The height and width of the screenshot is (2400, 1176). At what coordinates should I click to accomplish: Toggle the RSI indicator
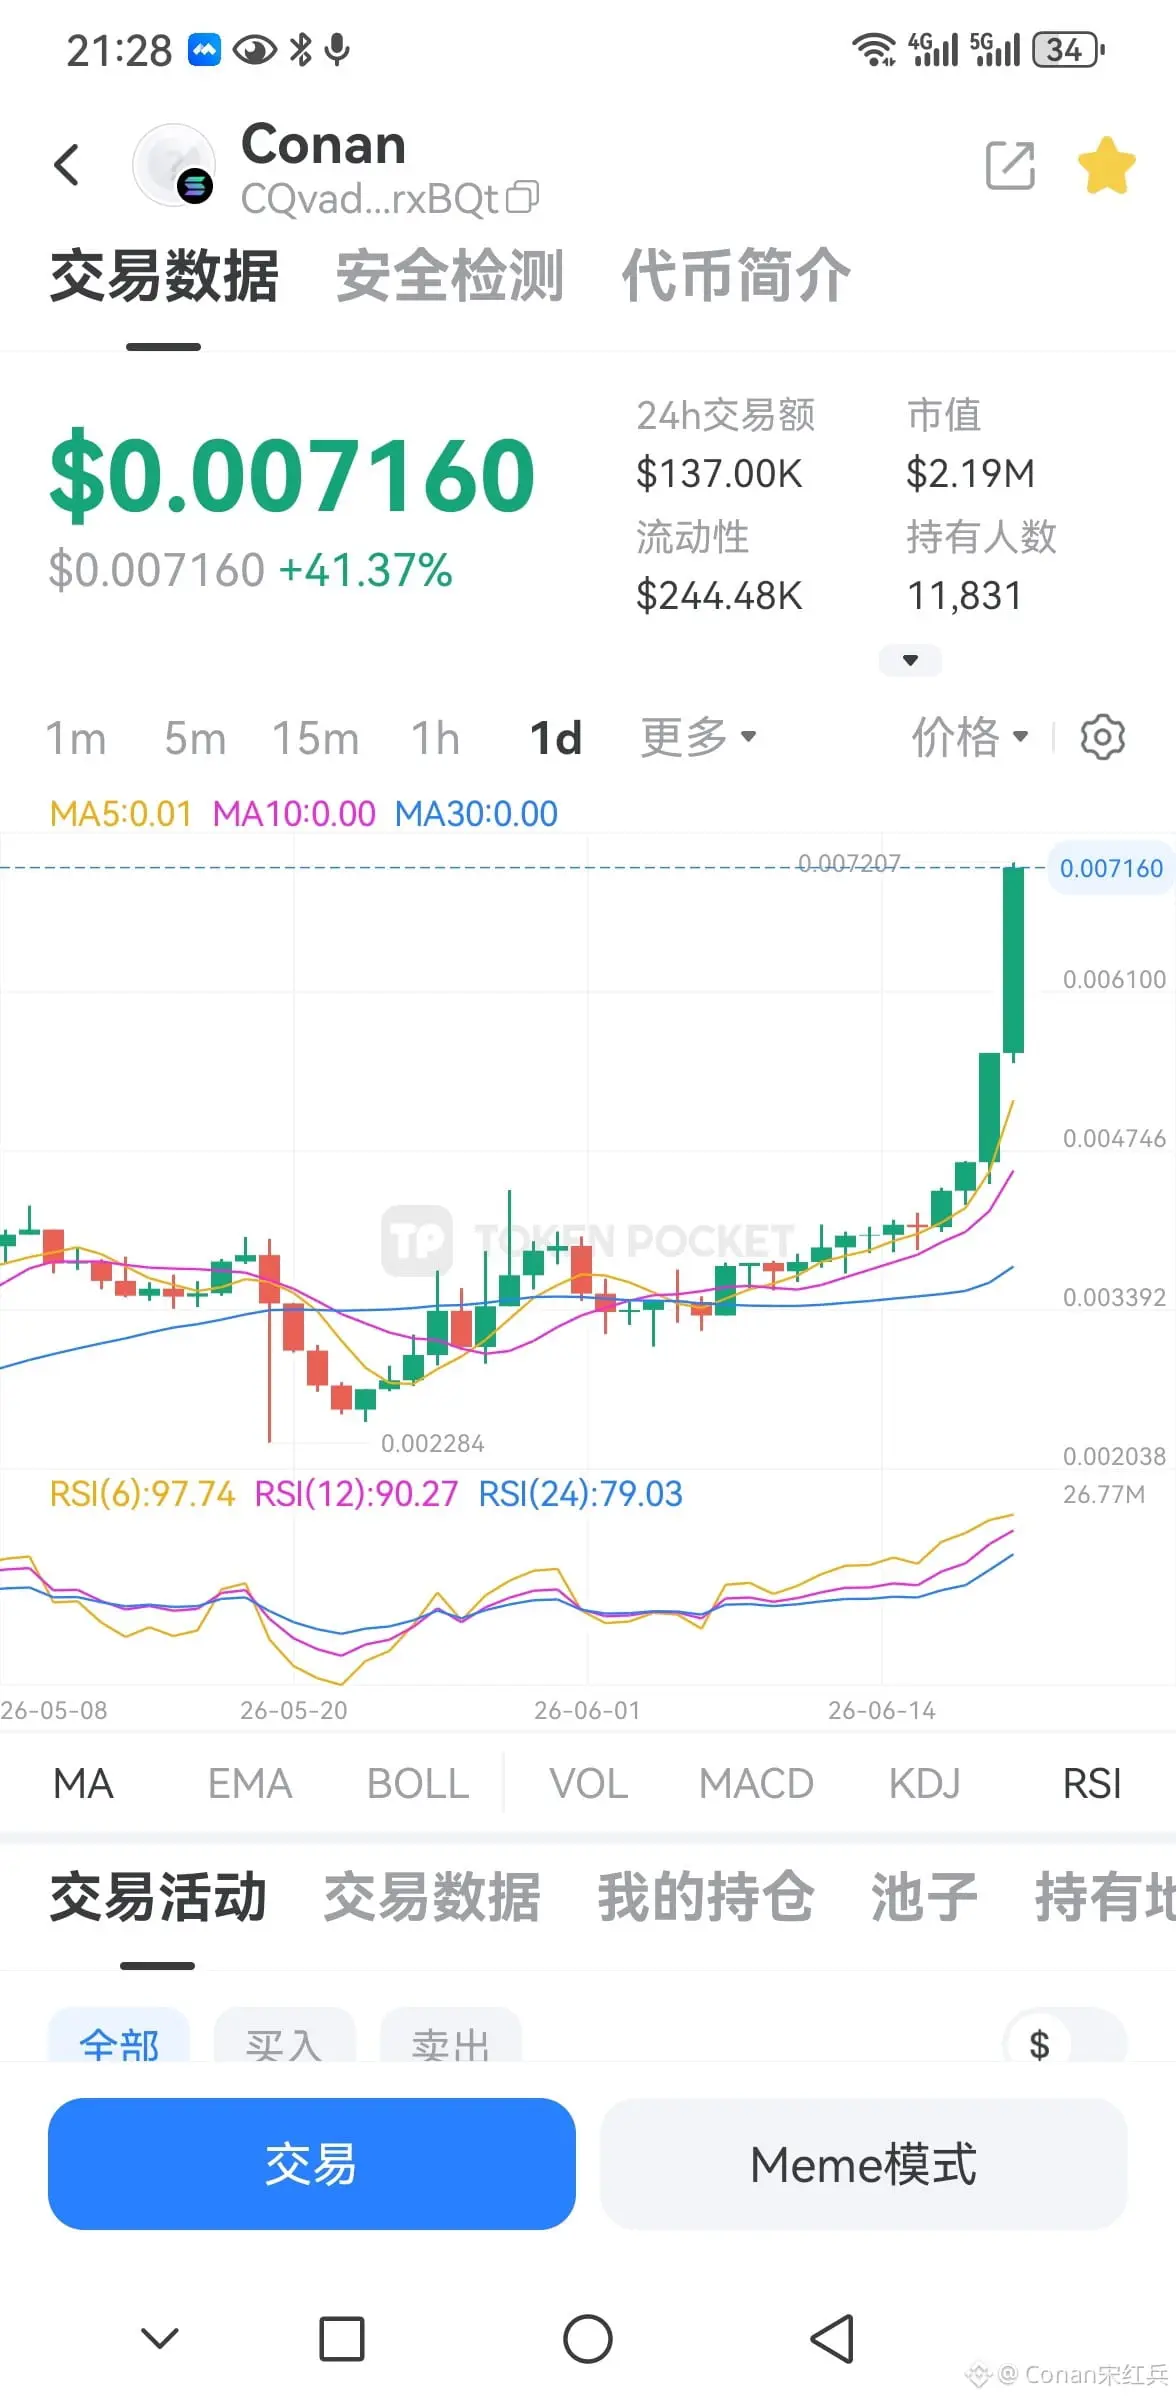click(1092, 1784)
